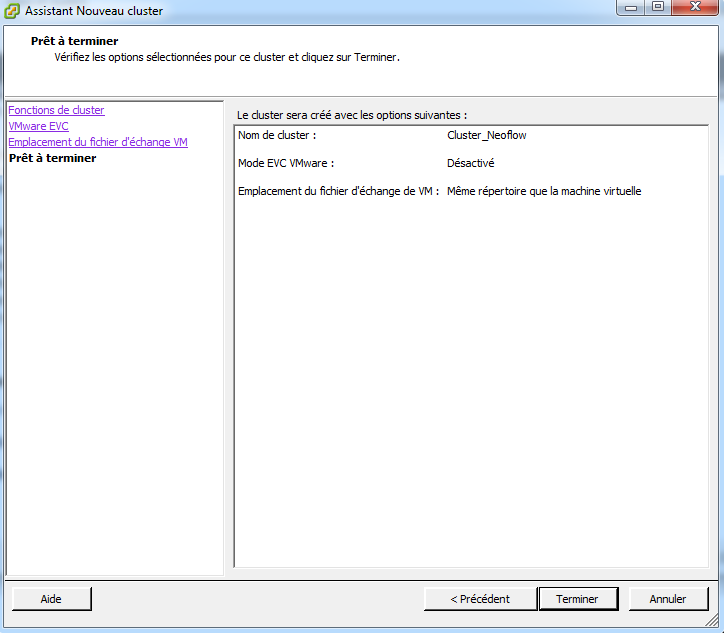This screenshot has height=633, width=724.
Task: Click the Aide button
Action: click(x=52, y=599)
